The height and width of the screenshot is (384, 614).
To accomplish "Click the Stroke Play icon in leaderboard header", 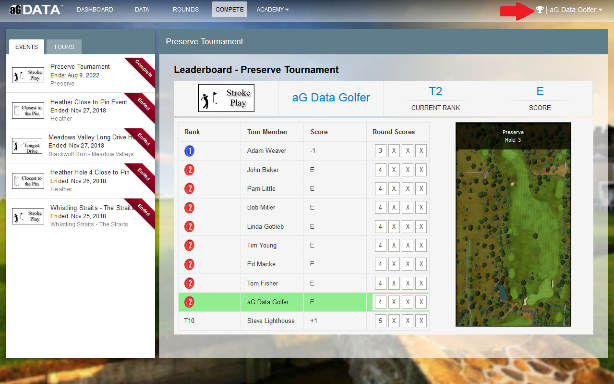I will click(226, 98).
